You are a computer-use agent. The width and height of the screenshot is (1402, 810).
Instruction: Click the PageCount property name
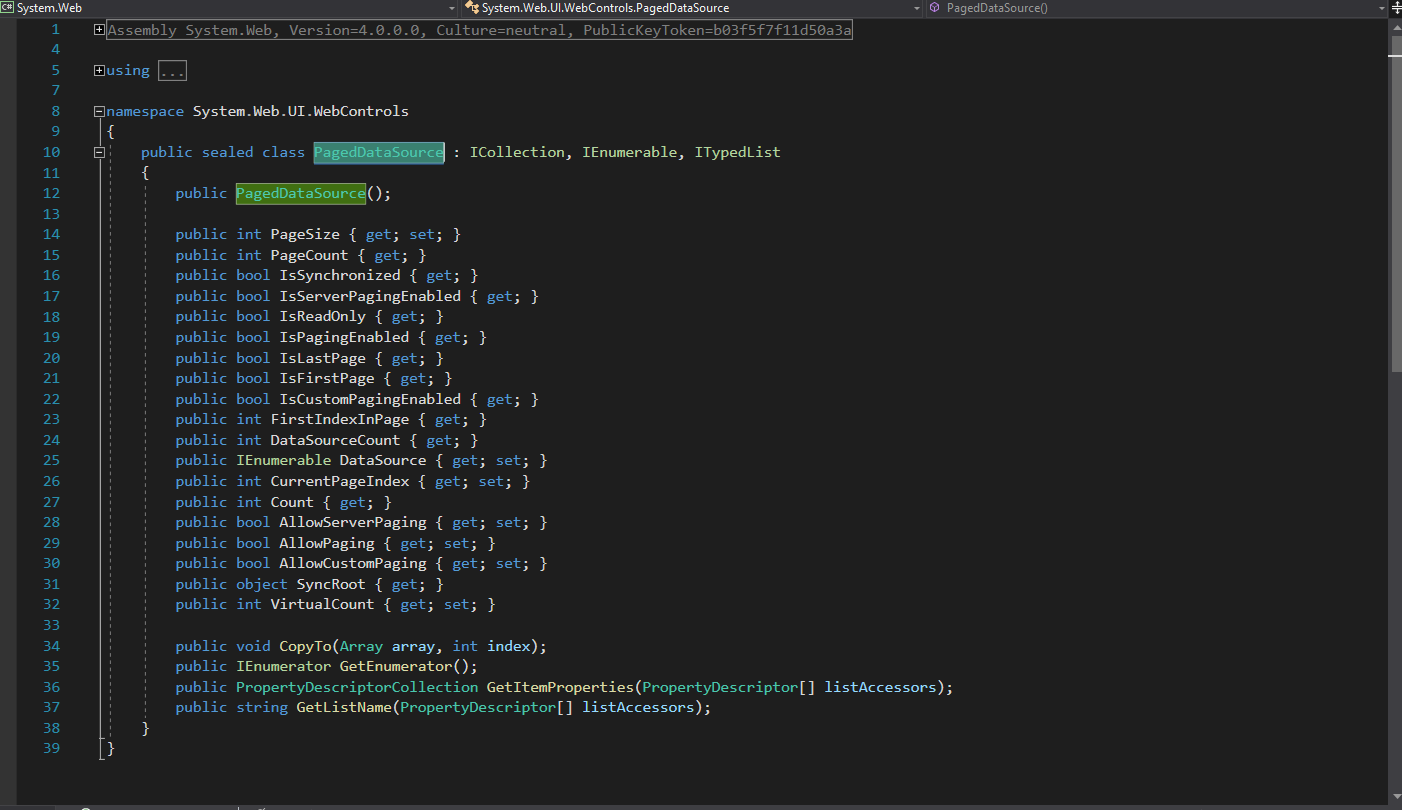click(309, 255)
